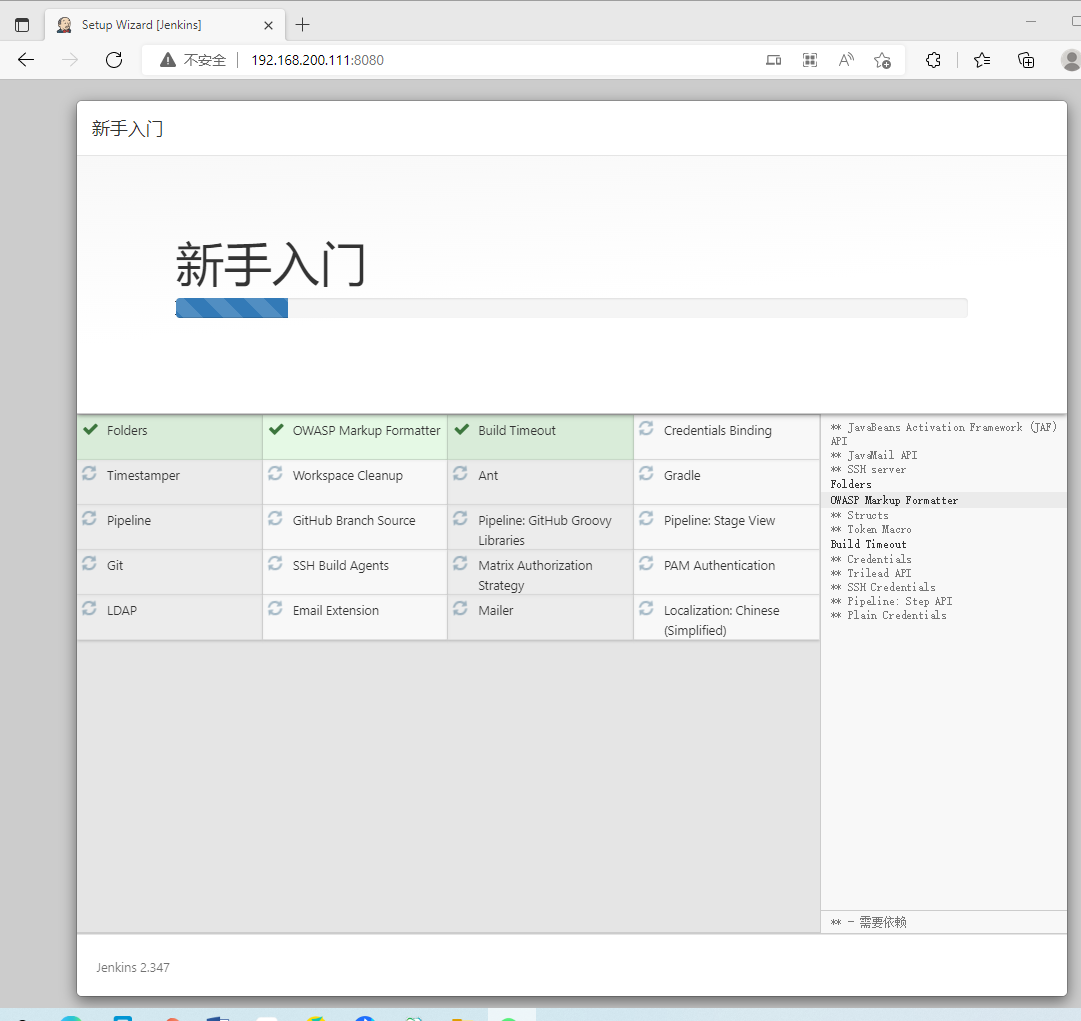The width and height of the screenshot is (1081, 1021).
Task: Click the installation progress bar
Action: [572, 308]
